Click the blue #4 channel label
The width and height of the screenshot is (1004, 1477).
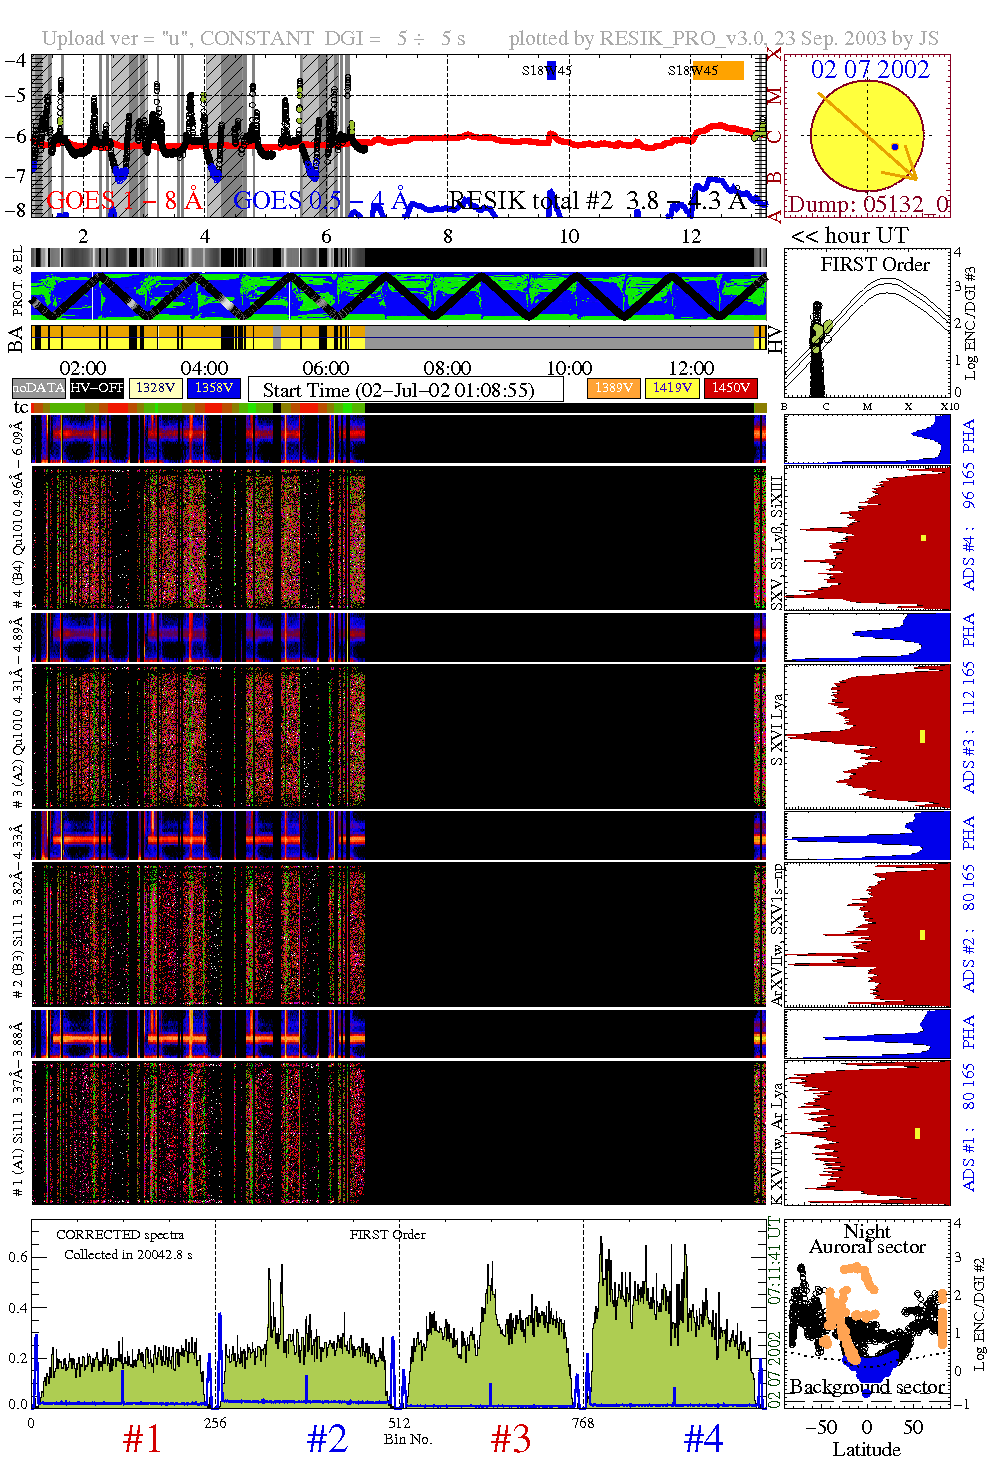(x=703, y=1439)
